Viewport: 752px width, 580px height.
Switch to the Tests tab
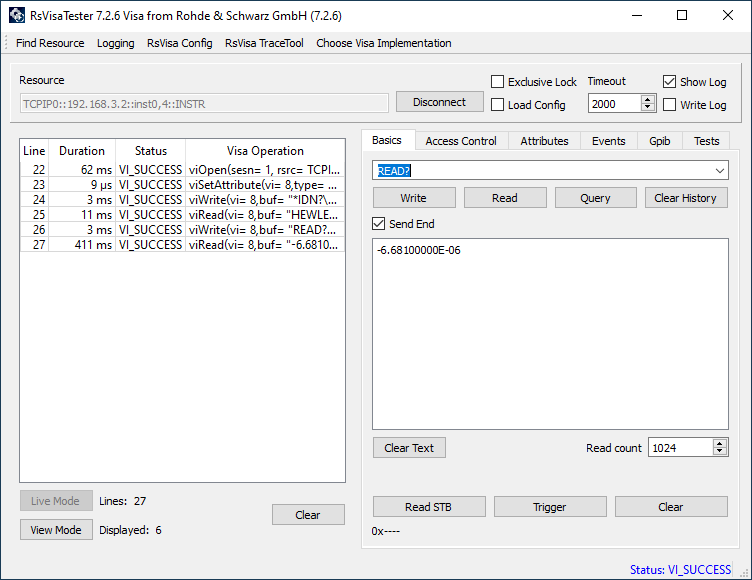point(706,141)
